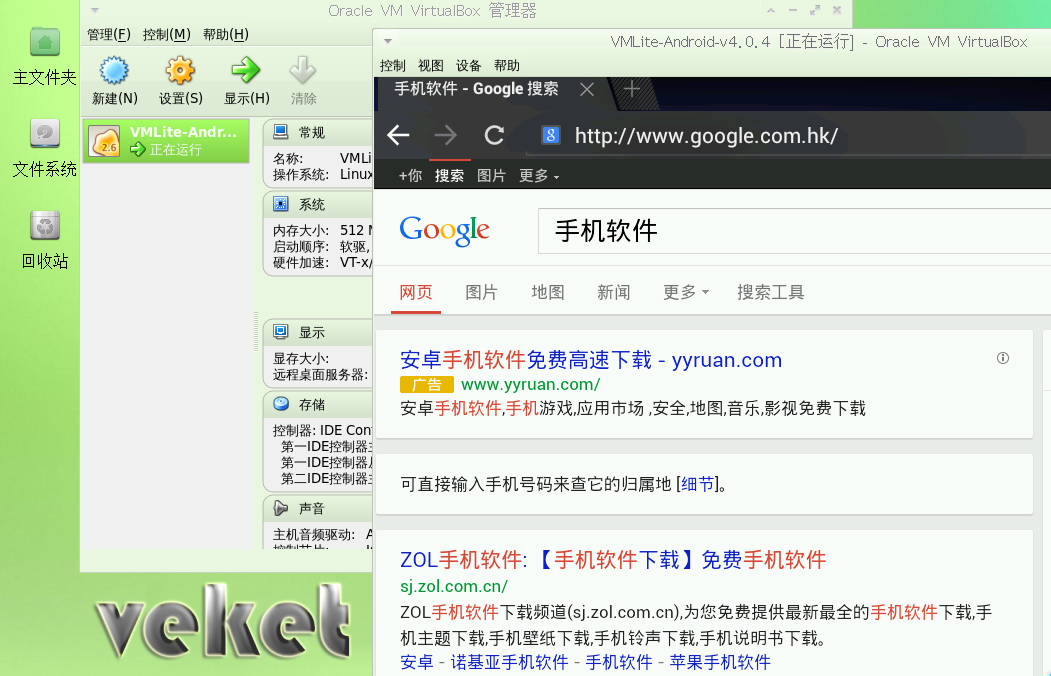Click the browser forward arrow
1051x676 pixels.
(446, 135)
